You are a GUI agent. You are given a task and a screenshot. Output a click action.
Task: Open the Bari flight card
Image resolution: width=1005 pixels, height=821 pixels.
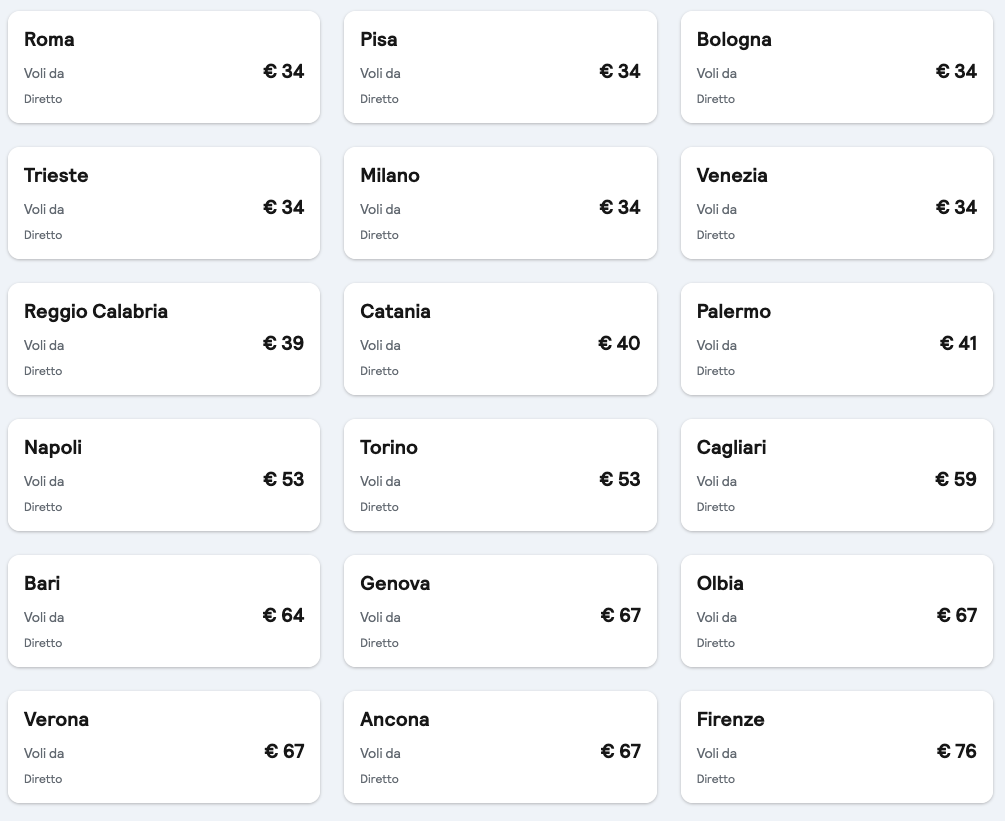[x=164, y=611]
